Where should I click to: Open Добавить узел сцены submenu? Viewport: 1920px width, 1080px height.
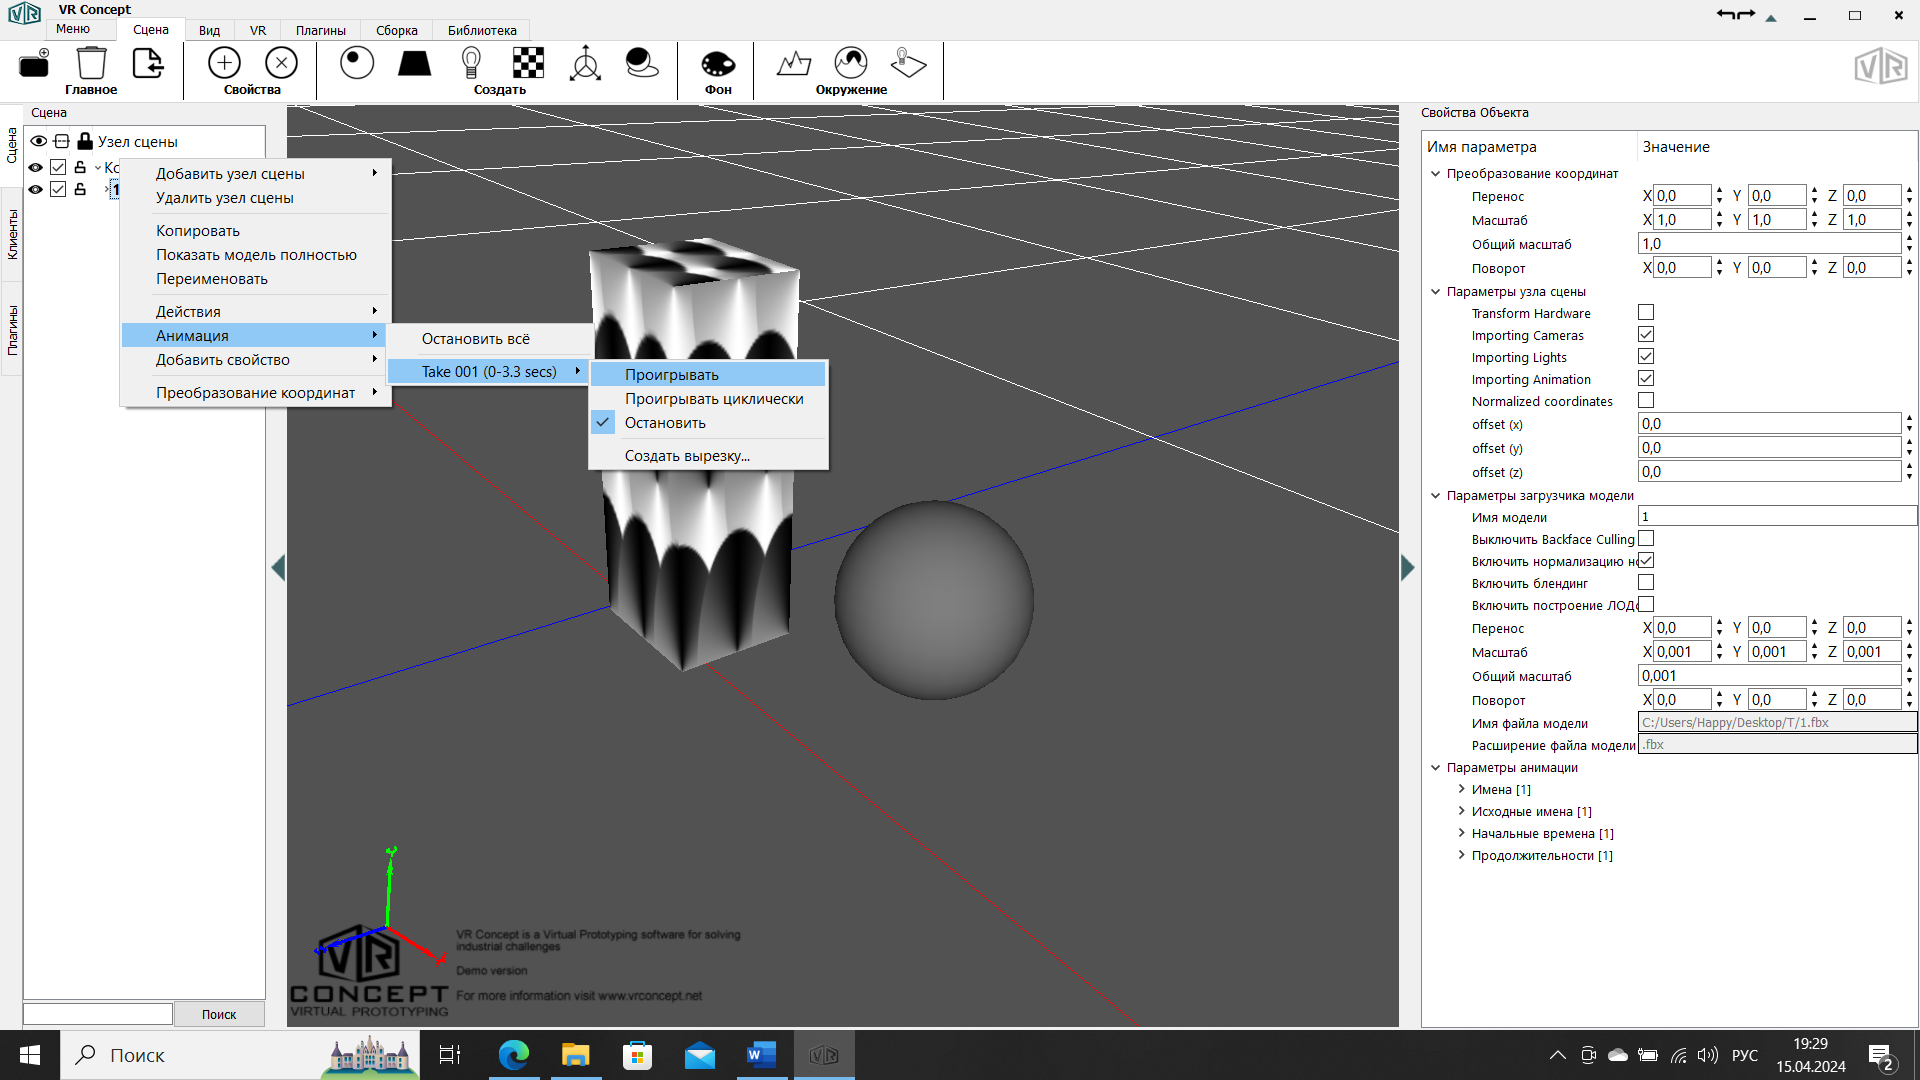(256, 173)
